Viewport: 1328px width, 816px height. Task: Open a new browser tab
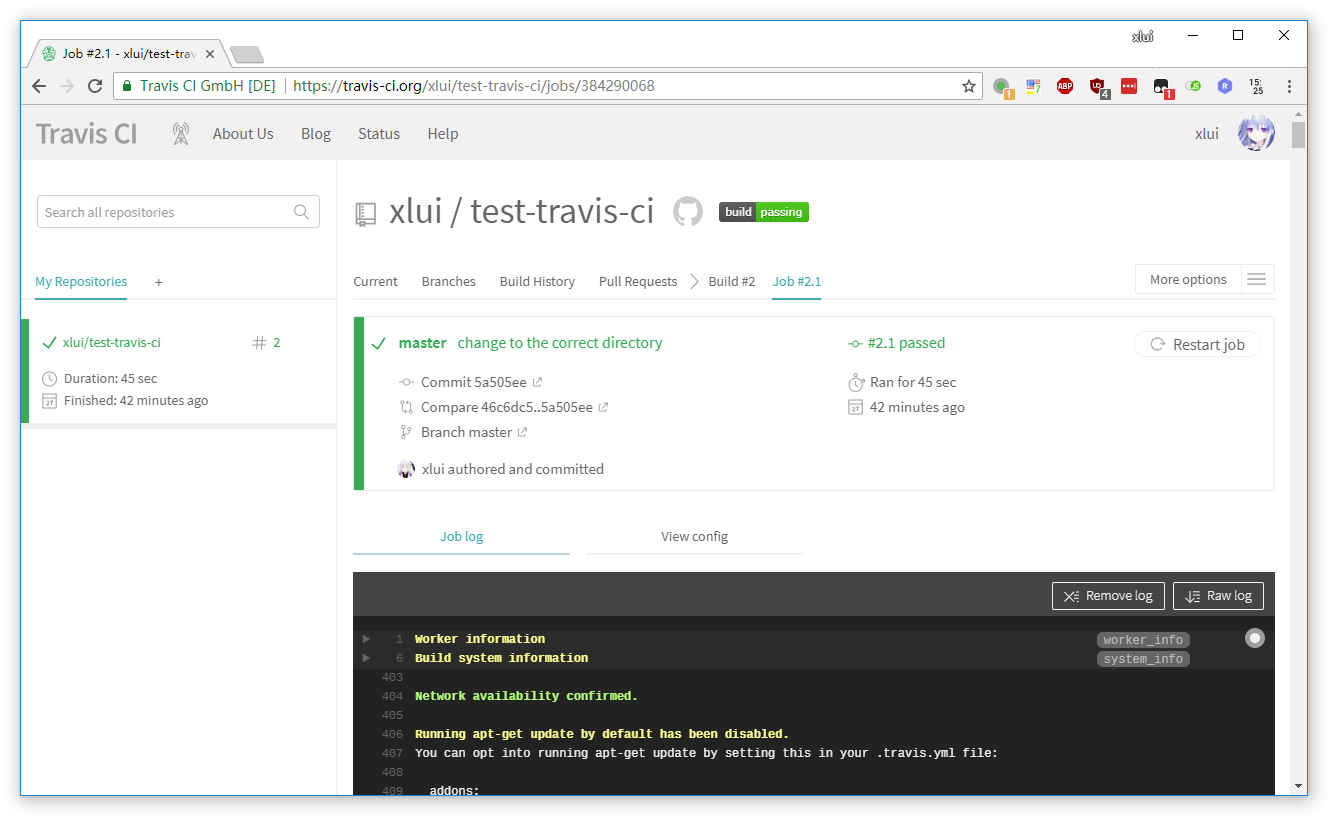pyautogui.click(x=247, y=54)
